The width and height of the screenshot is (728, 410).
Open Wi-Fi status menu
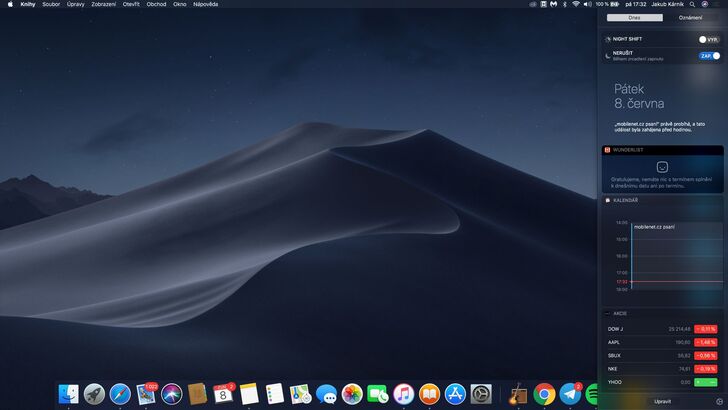point(576,4)
